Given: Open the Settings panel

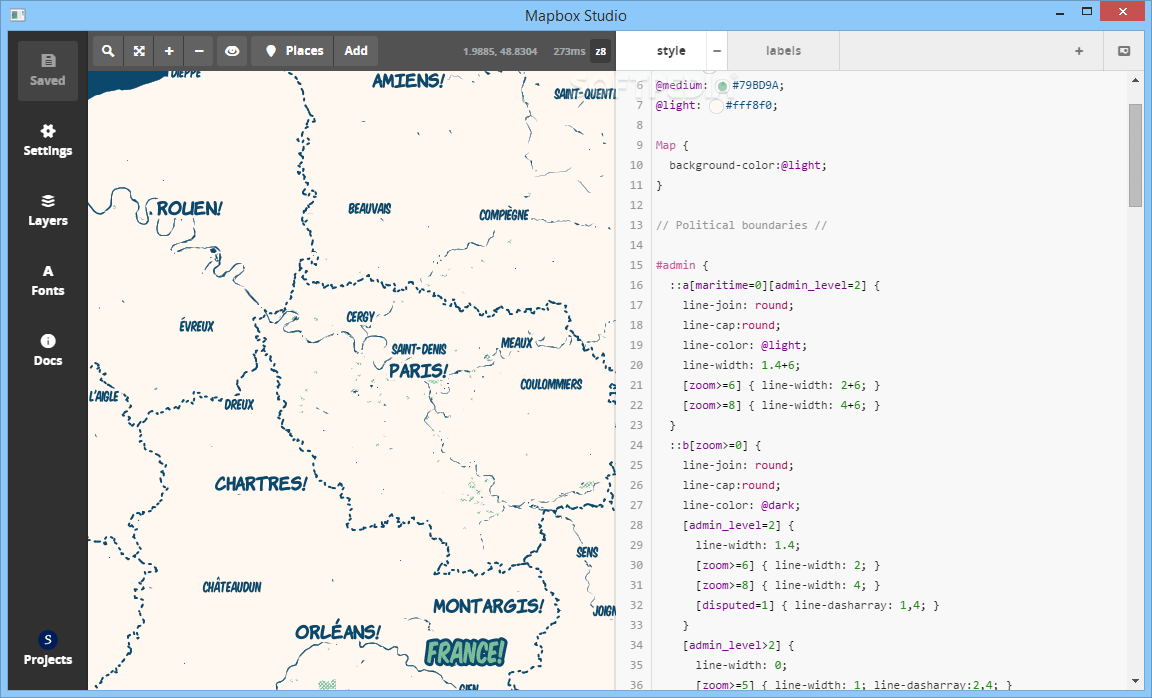Looking at the screenshot, I should pos(48,140).
